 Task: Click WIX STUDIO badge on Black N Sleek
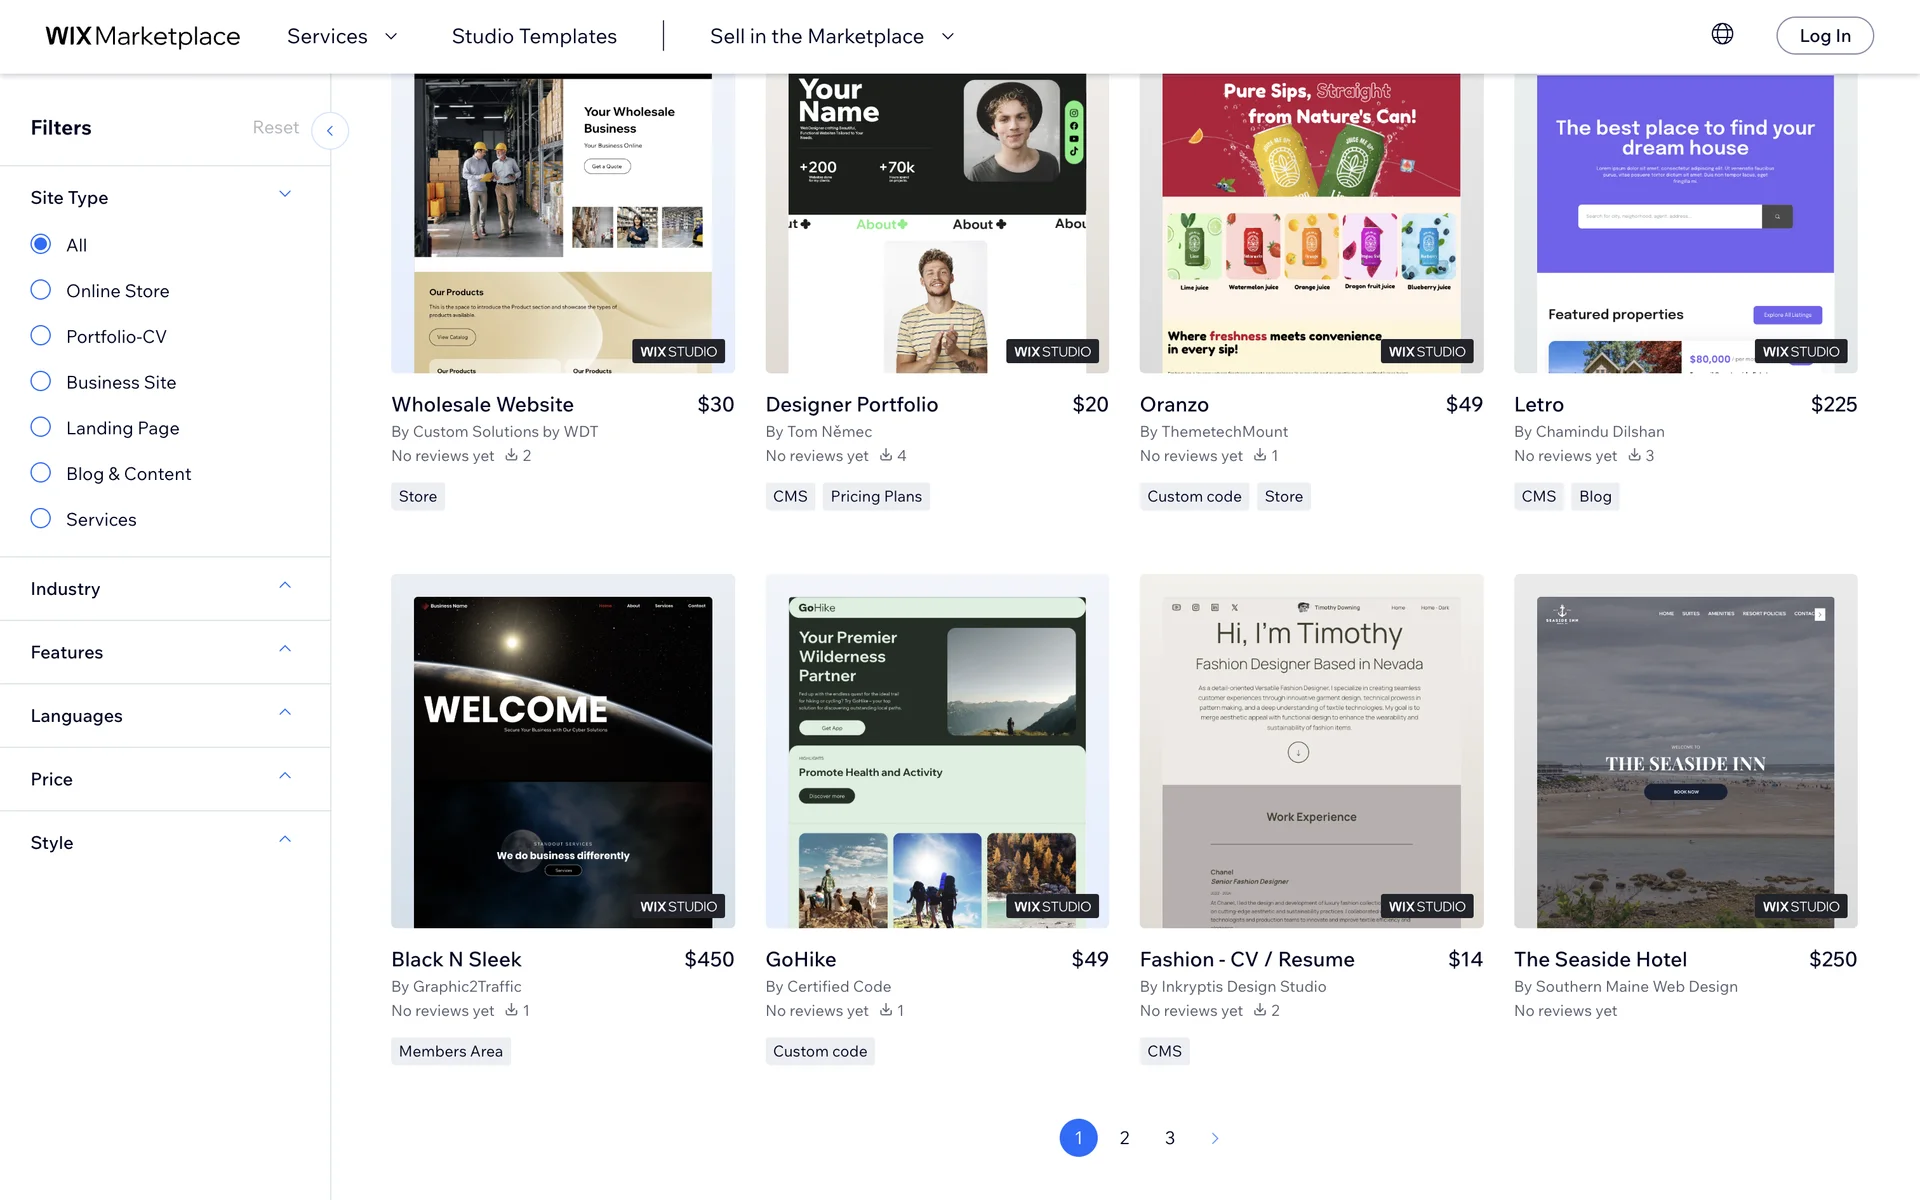678,906
